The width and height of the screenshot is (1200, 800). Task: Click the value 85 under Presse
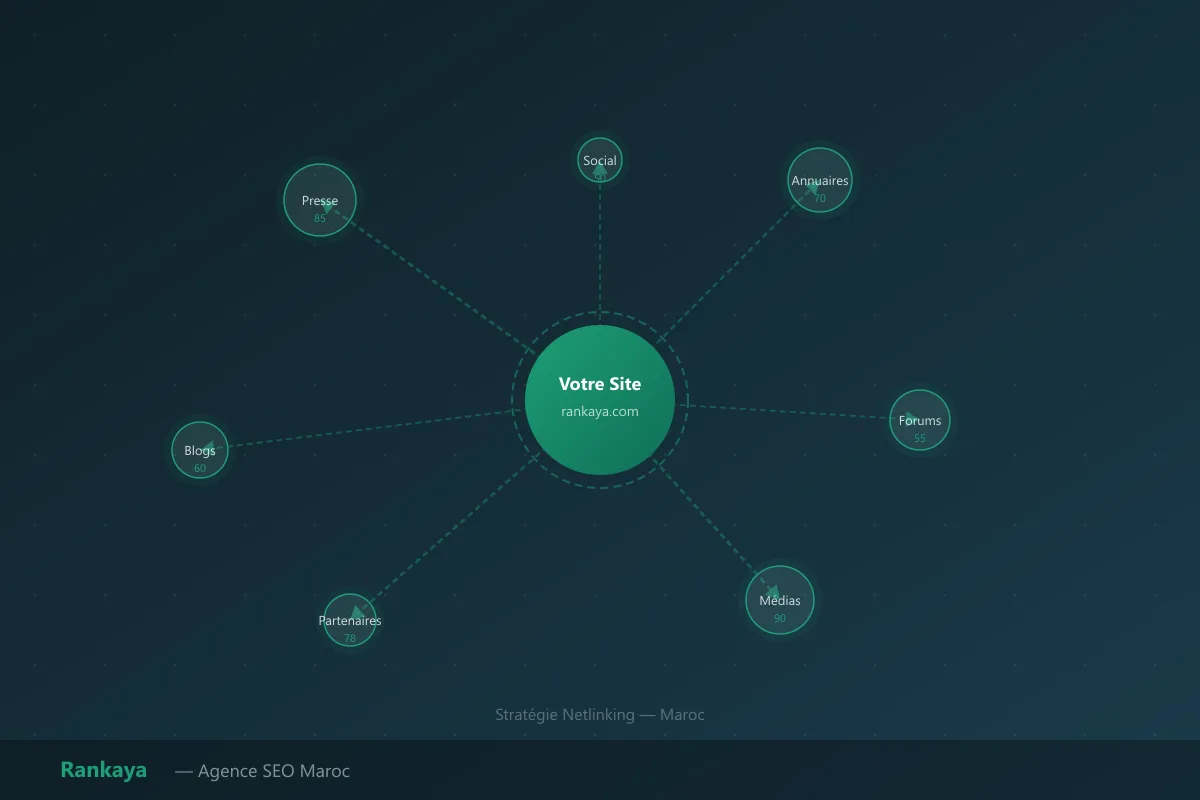(x=320, y=218)
